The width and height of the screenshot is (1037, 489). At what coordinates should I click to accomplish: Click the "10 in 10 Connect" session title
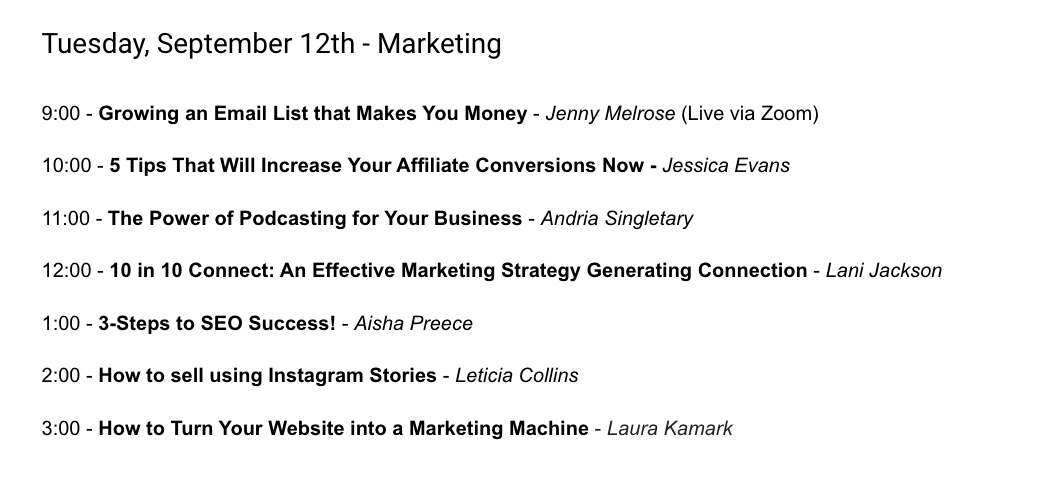[x=458, y=271]
